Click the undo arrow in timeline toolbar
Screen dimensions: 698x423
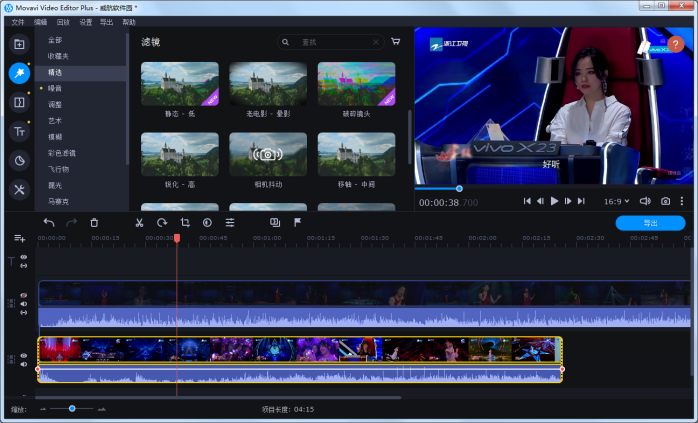point(49,223)
